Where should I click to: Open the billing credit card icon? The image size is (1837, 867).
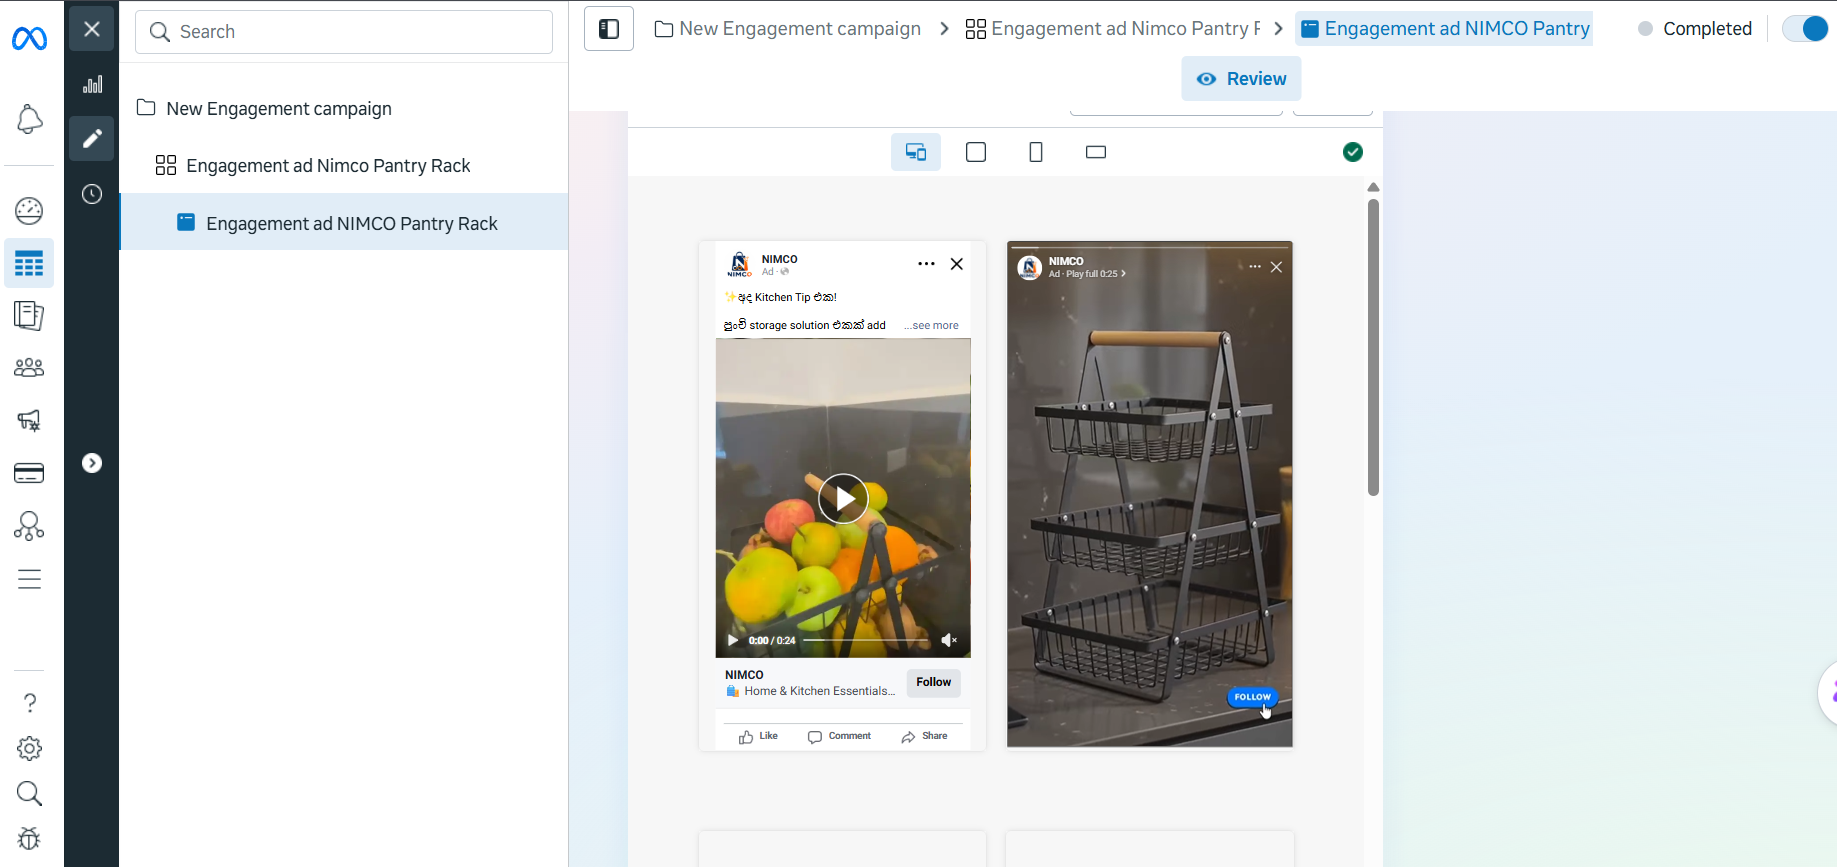(x=29, y=473)
